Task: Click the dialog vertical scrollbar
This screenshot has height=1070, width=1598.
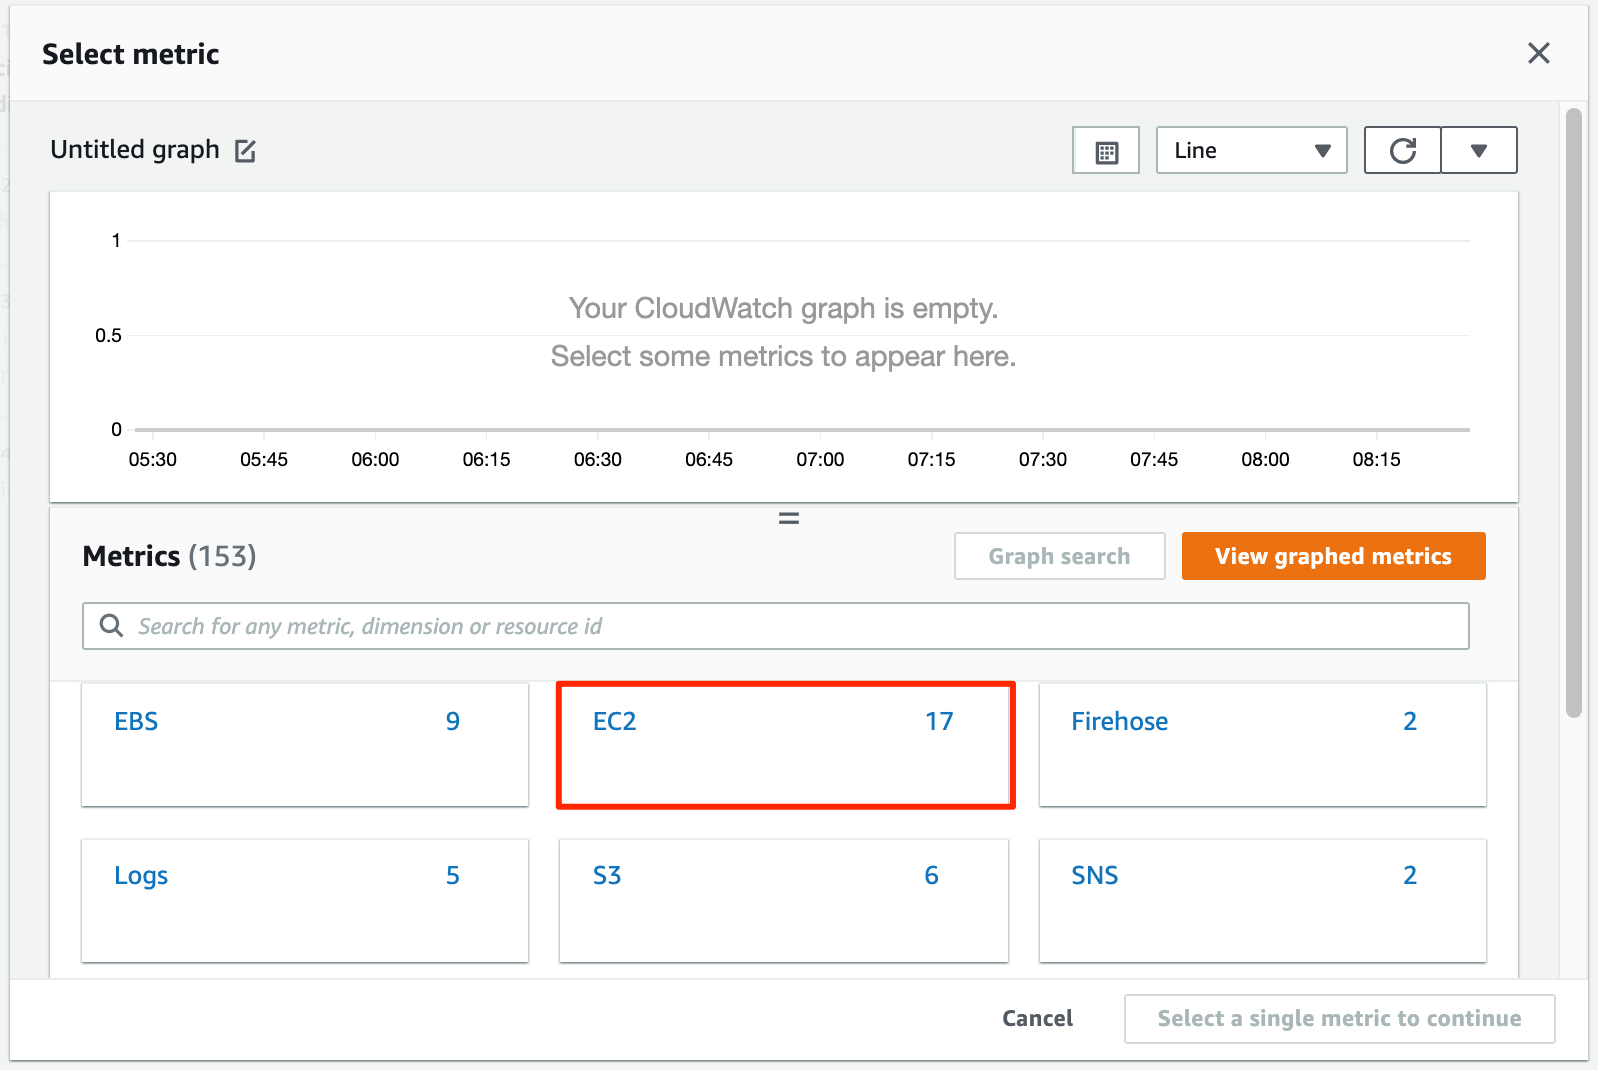Action: coord(1573,412)
